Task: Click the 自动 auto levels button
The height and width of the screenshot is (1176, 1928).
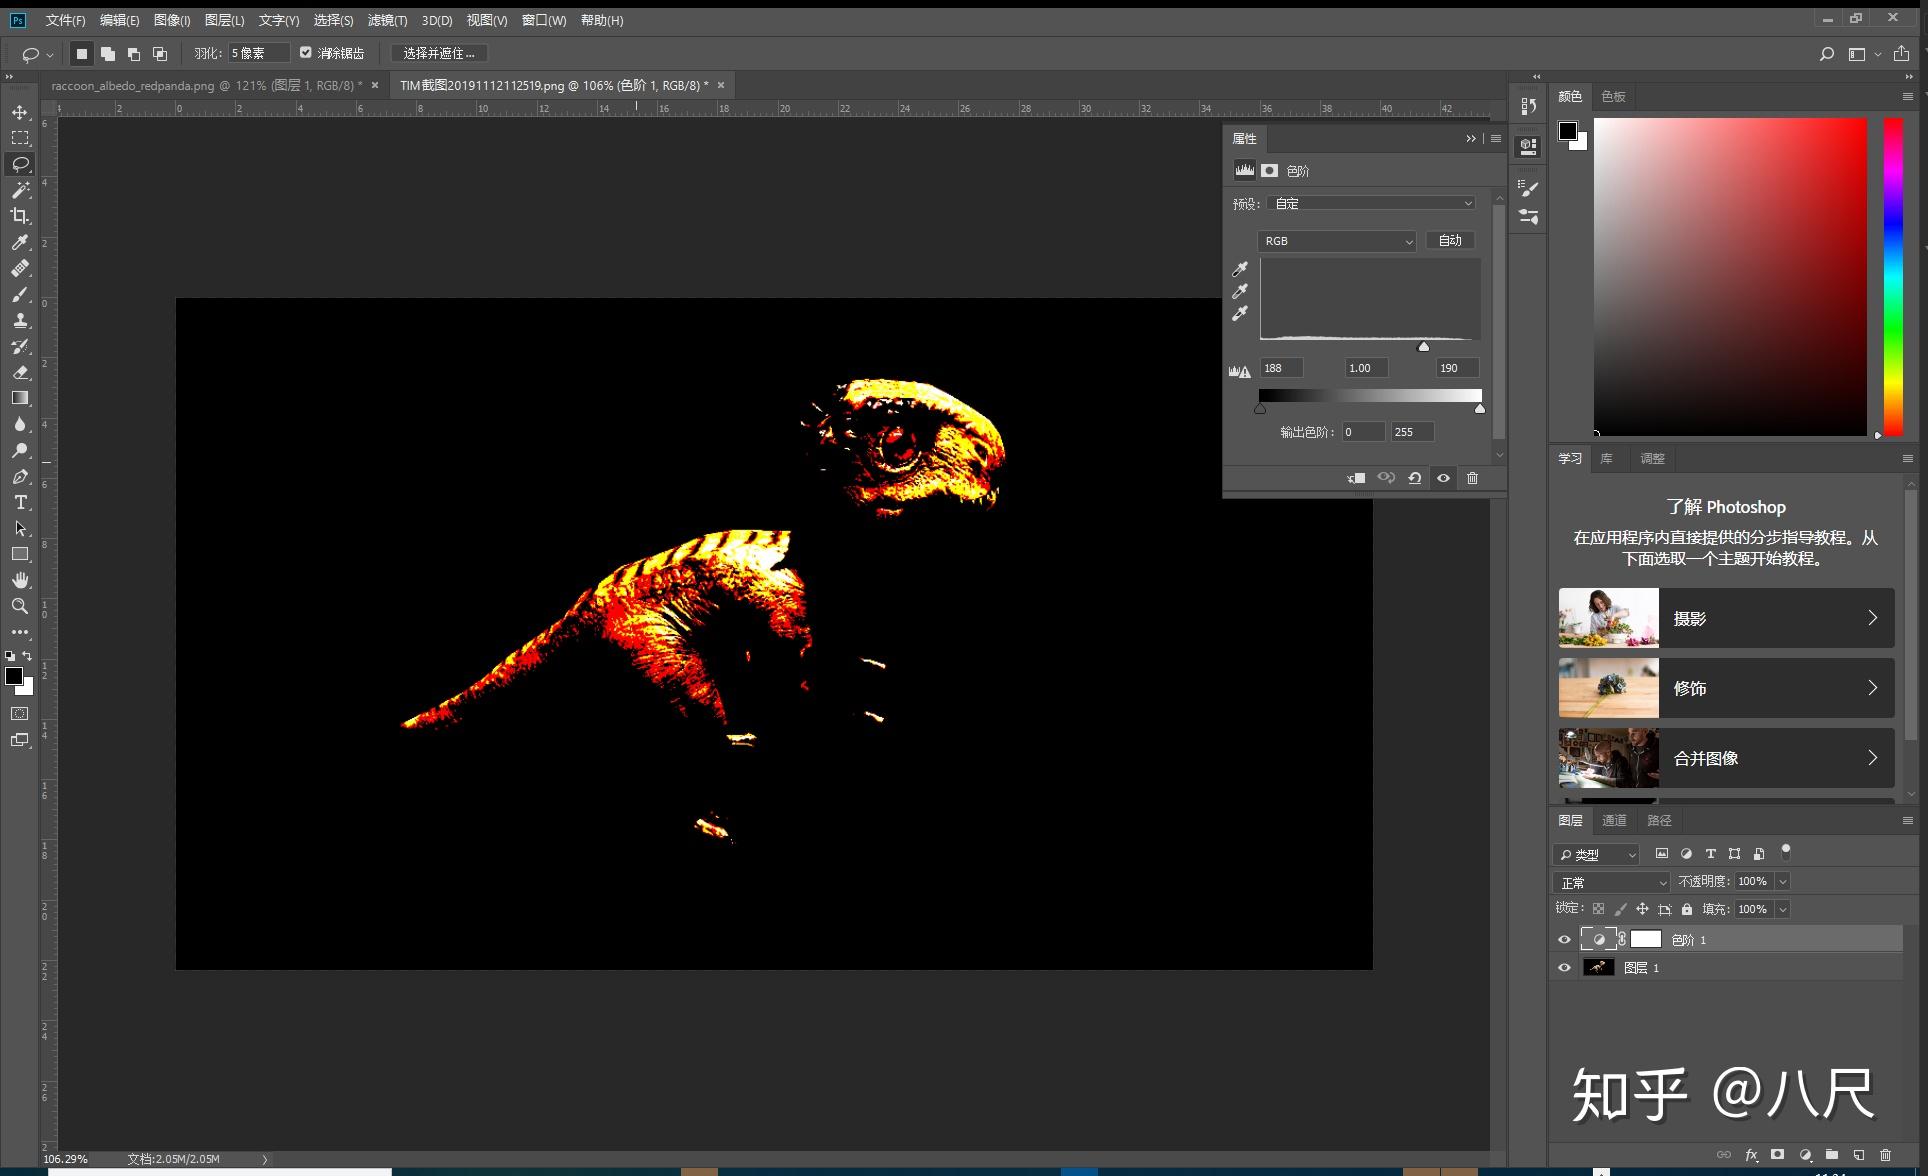Action: [x=1450, y=241]
